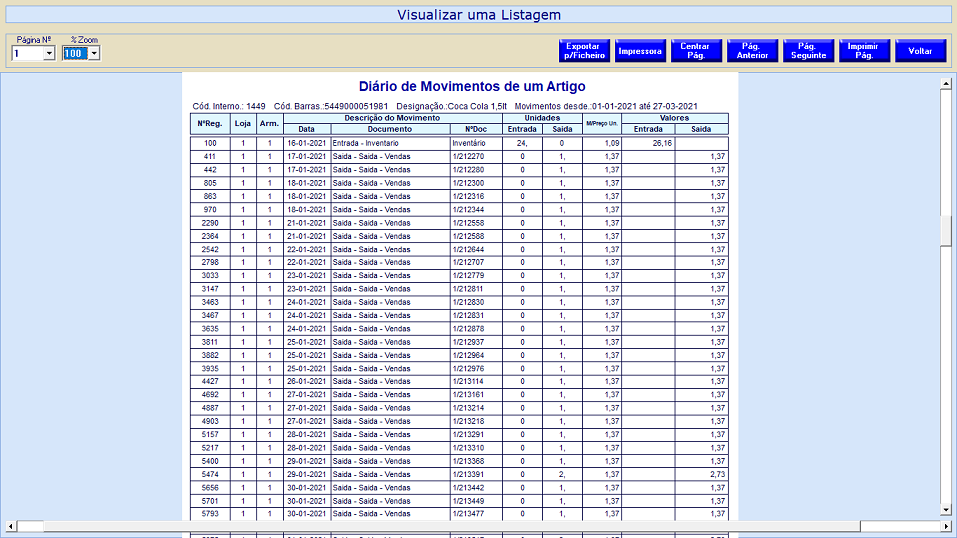Image resolution: width=957 pixels, height=538 pixels.
Task: Click the vertical scrollbar up arrow
Action: 946,84
